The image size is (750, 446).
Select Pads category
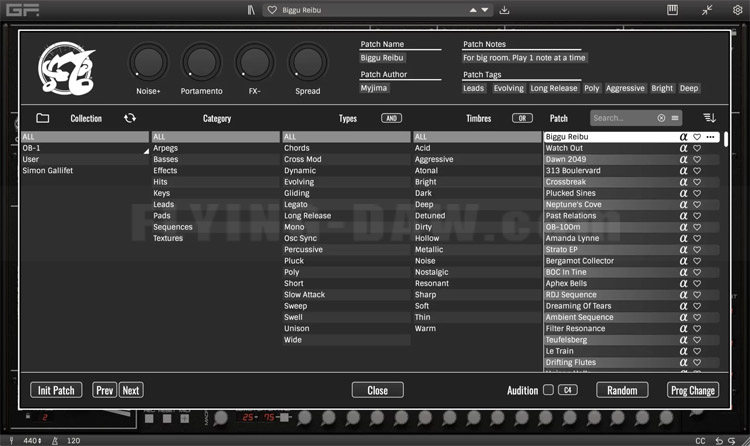[x=215, y=216]
